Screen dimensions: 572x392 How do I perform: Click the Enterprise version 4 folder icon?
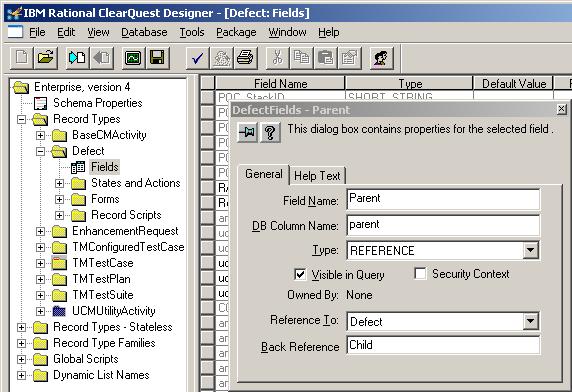pos(21,87)
